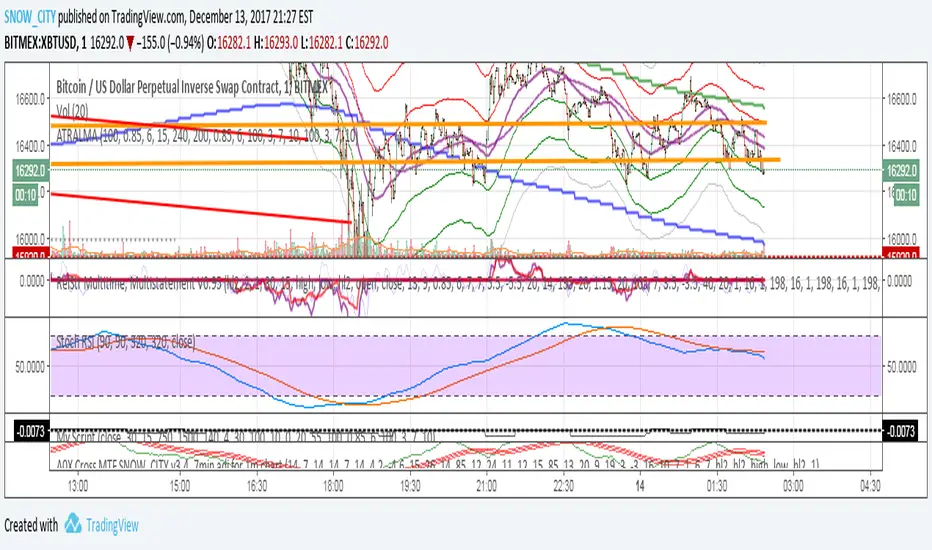Click the 18:00 time axis label
The height and width of the screenshot is (550, 932).
pyautogui.click(x=333, y=486)
